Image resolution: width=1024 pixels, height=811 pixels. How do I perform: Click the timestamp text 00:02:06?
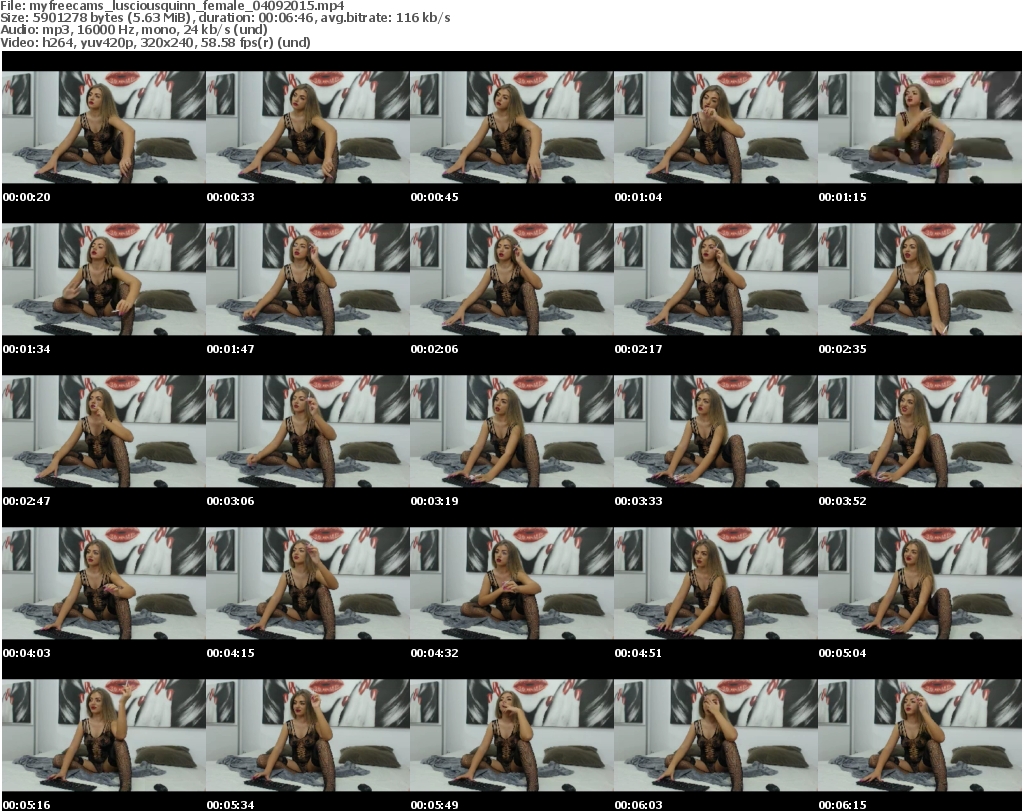click(x=434, y=349)
